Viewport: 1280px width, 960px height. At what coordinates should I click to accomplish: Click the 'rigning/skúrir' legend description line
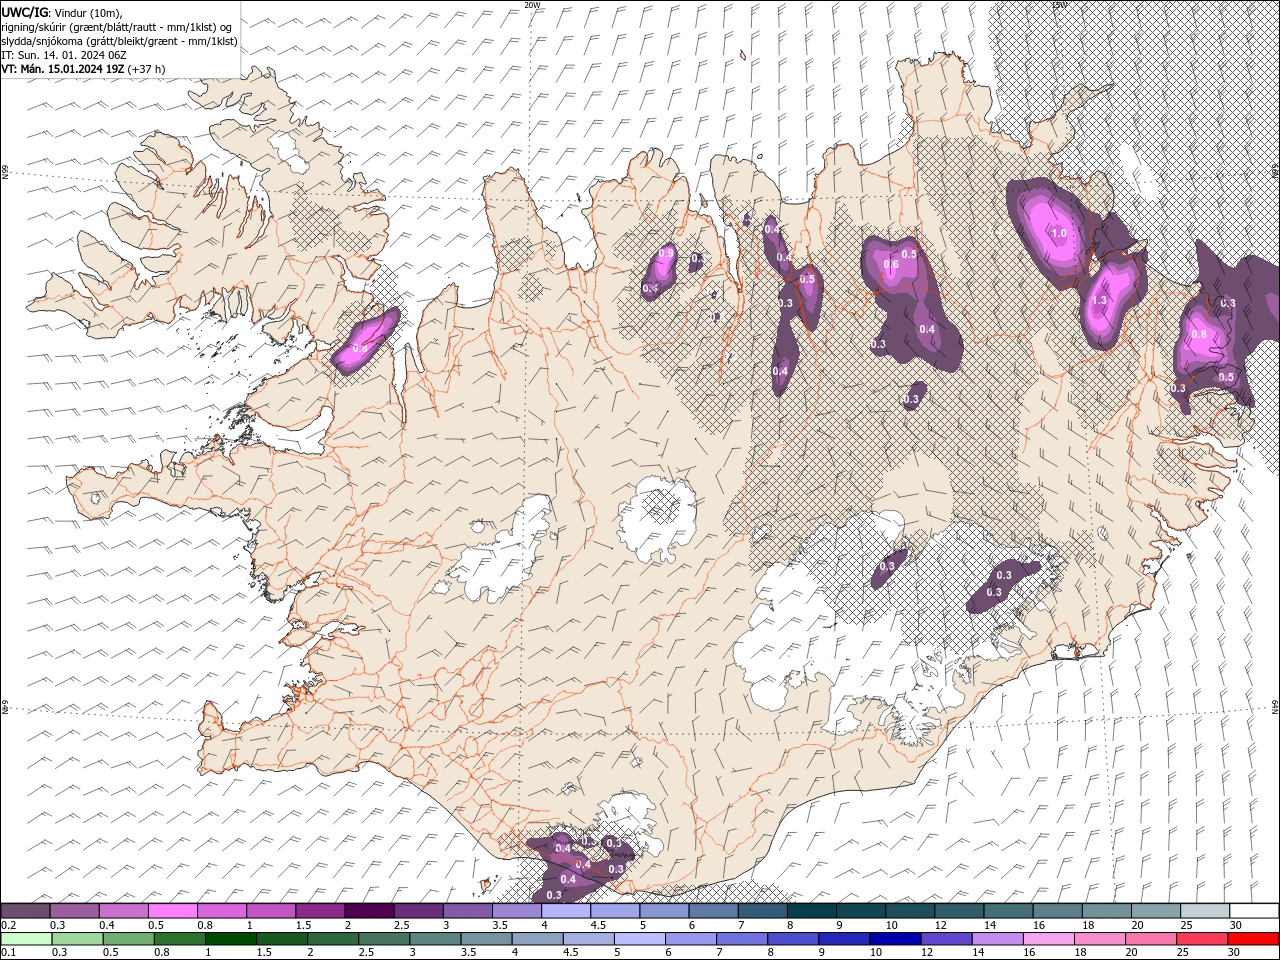[x=117, y=27]
